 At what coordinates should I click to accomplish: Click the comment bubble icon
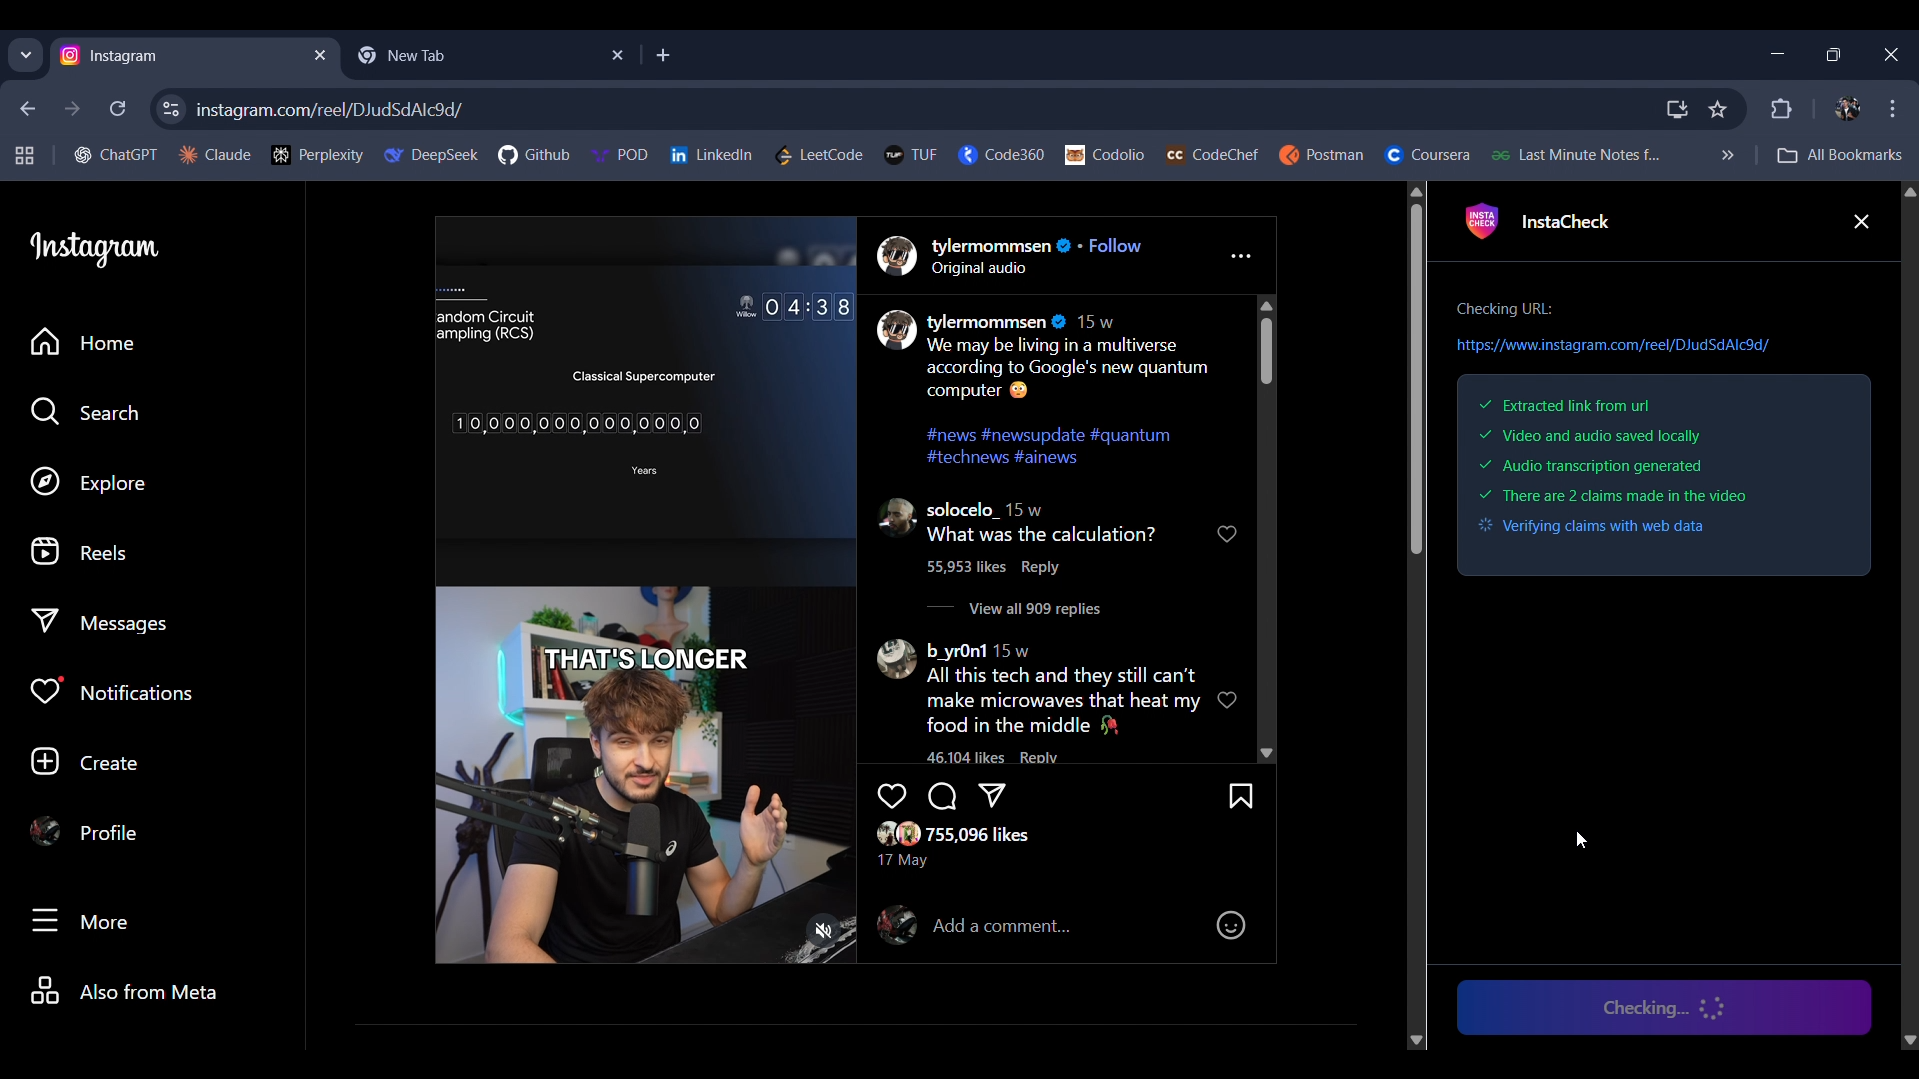942,796
